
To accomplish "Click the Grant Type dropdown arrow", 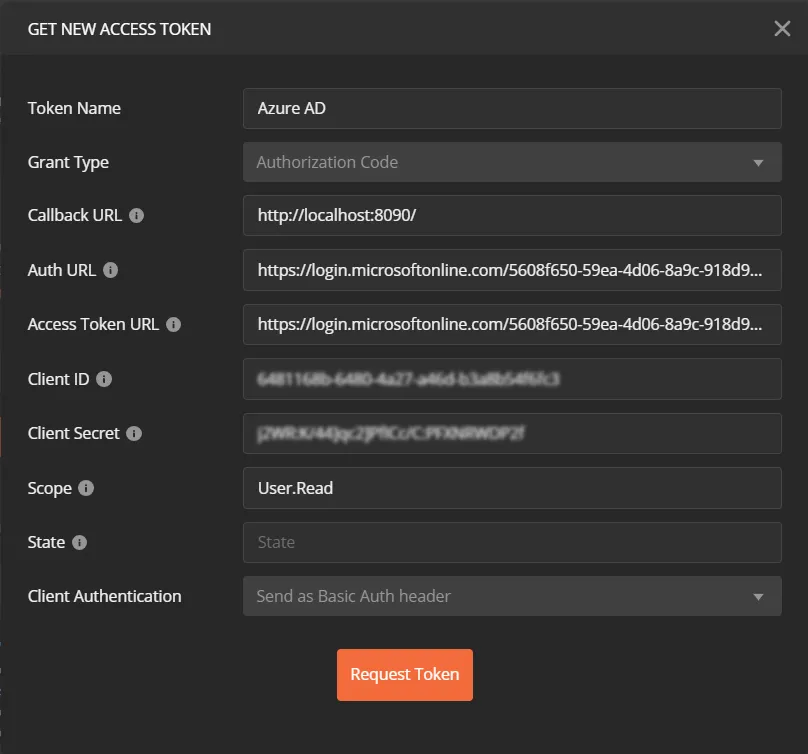I will (x=758, y=163).
